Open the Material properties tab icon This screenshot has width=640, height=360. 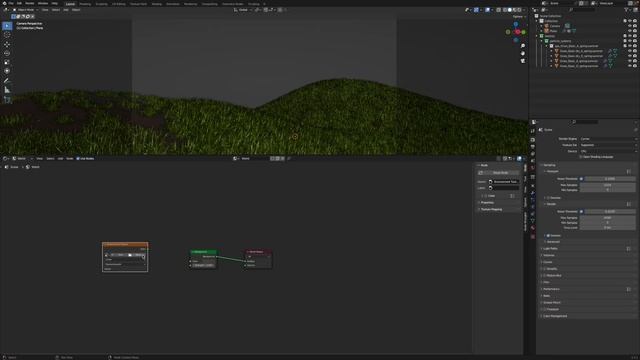point(533,228)
